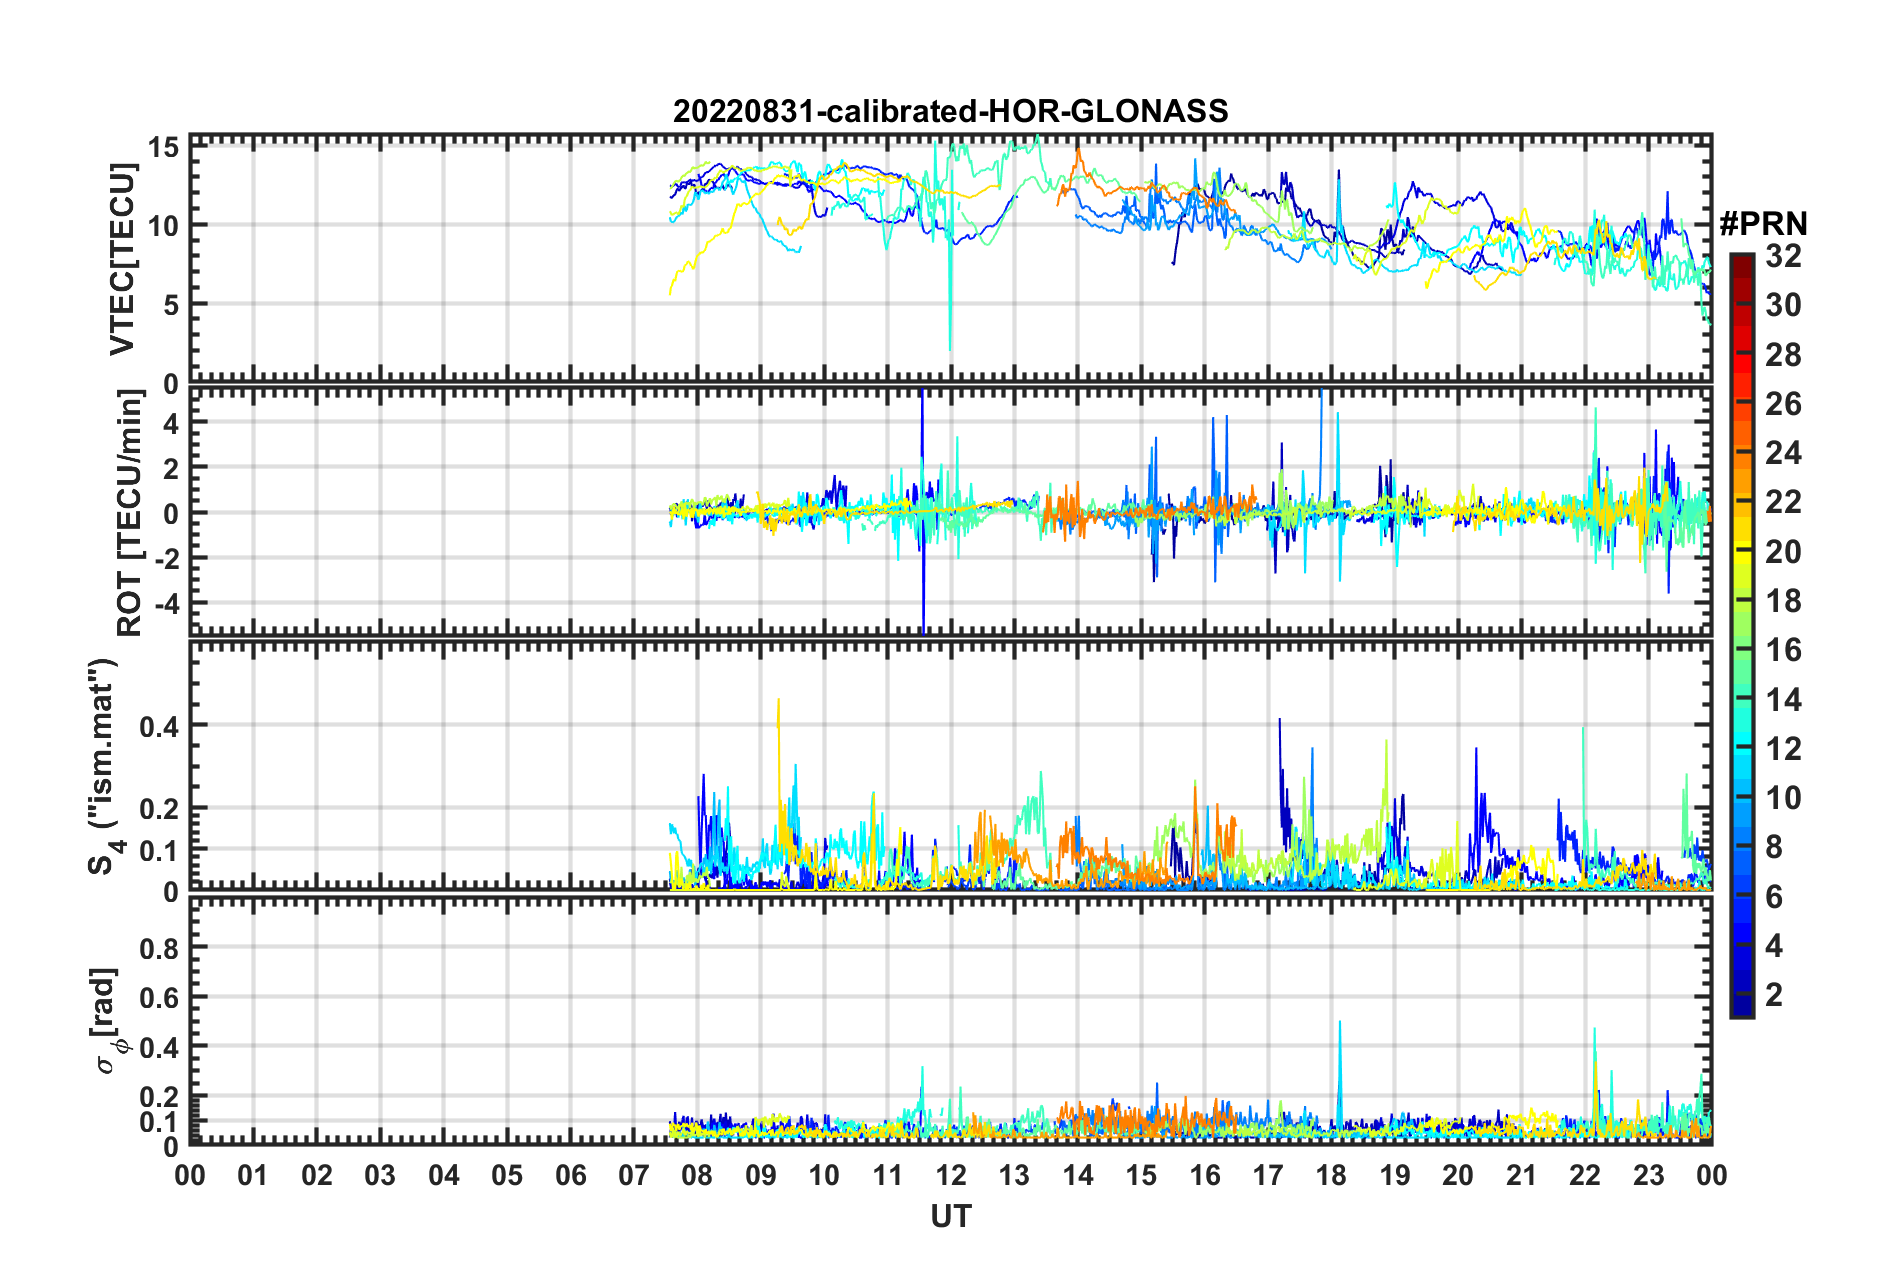Click the #PRN colorbar title
This screenshot has width=1902, height=1272.
[x=1763, y=224]
